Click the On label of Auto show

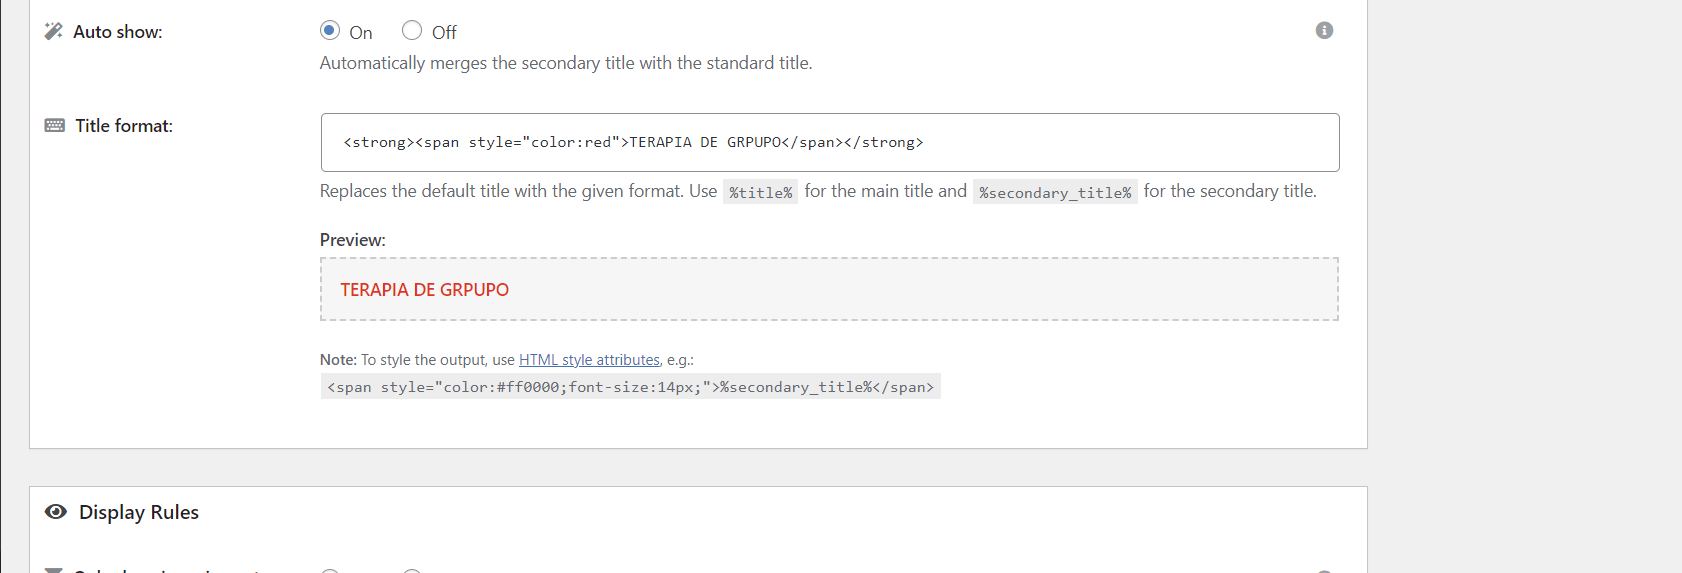(361, 33)
